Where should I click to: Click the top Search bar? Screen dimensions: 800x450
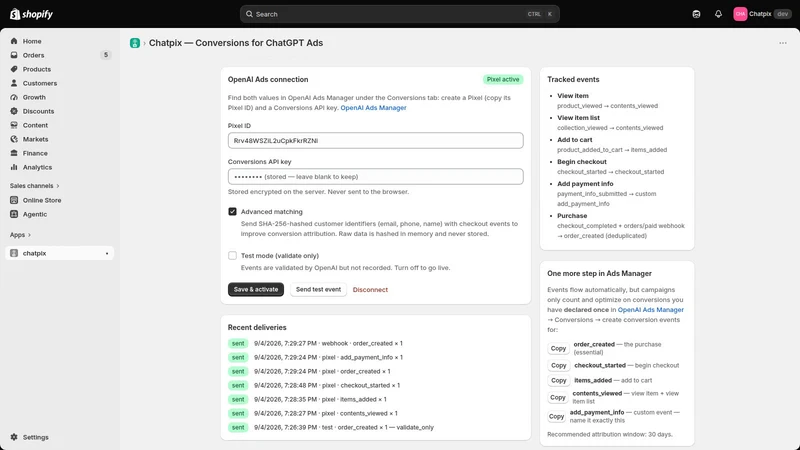(399, 14)
